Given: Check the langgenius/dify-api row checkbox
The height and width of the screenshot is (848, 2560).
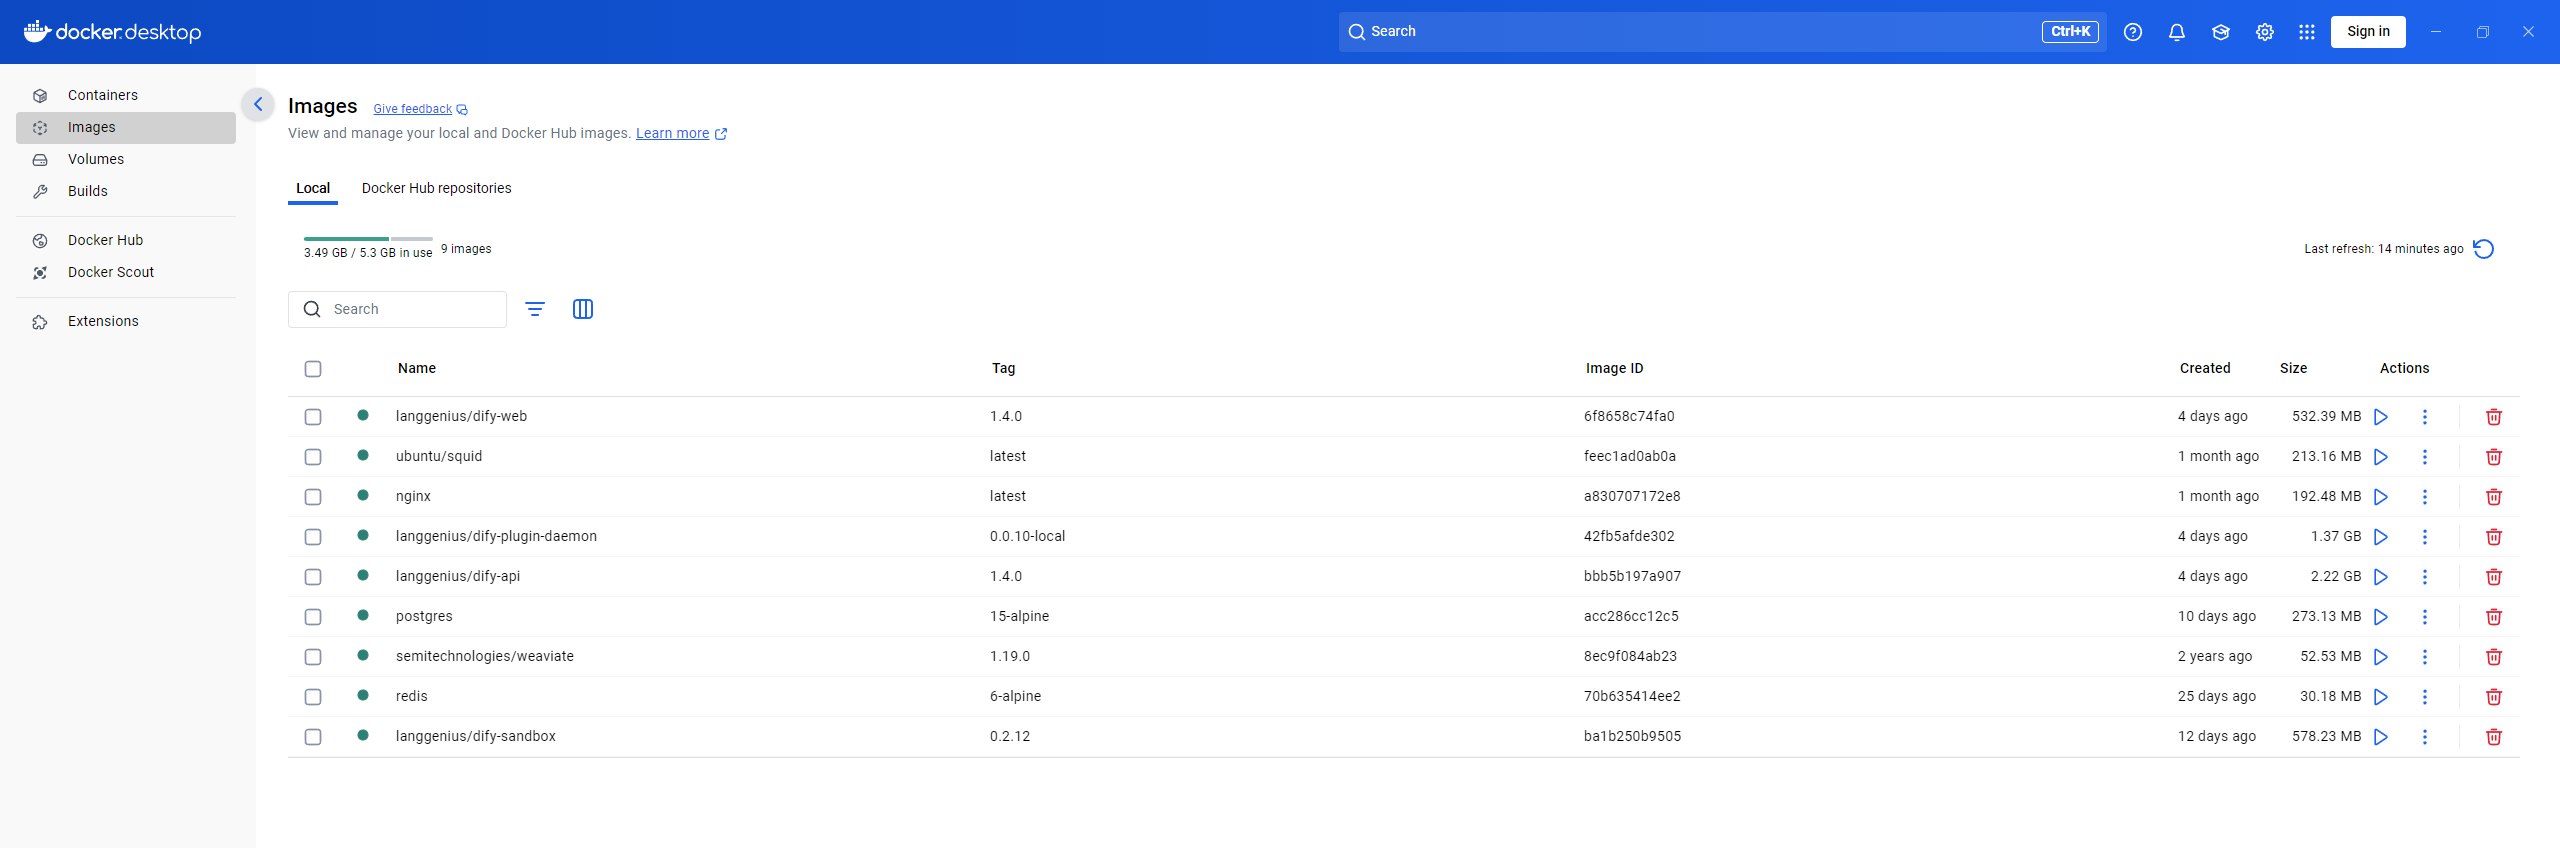Looking at the screenshot, I should click(313, 577).
